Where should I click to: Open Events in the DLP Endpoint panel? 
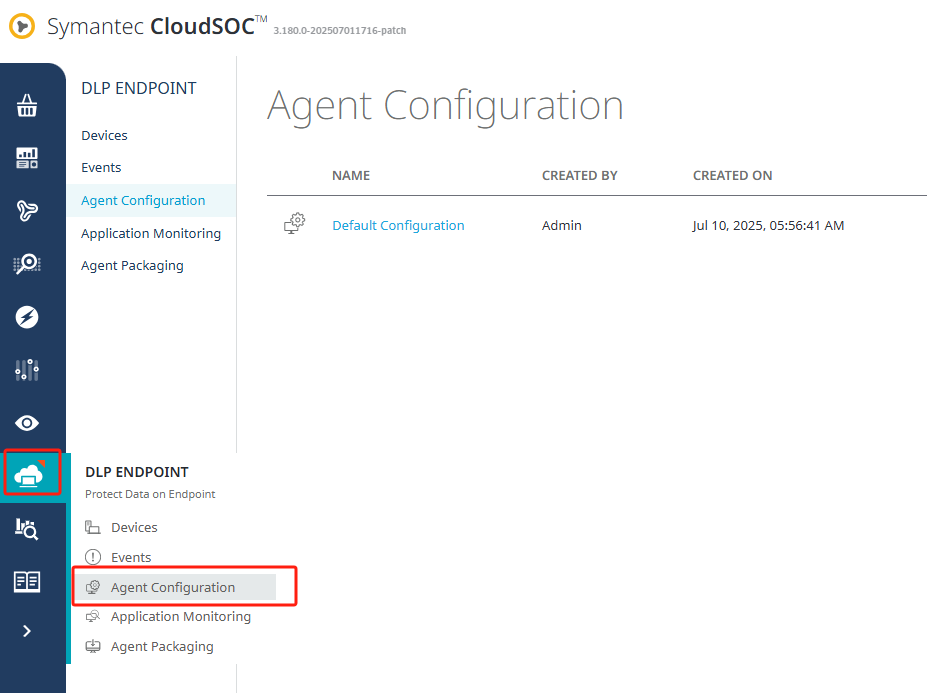tap(101, 167)
